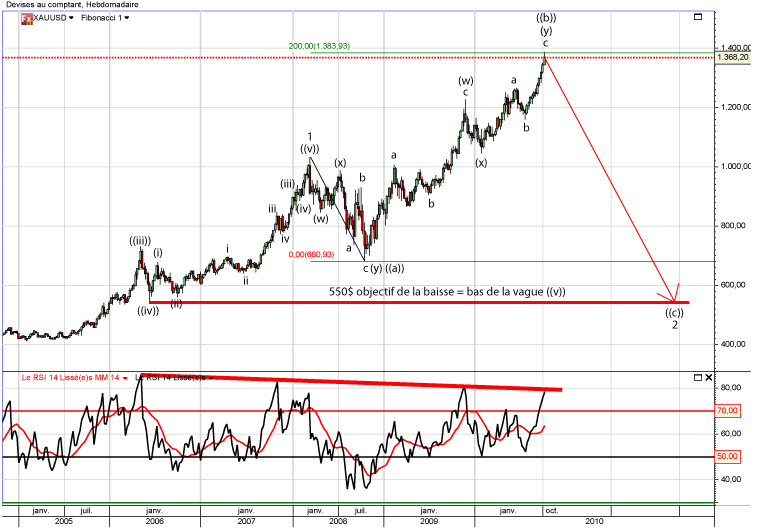Select the 550$ objectif de la baisse annotation

click(447, 292)
